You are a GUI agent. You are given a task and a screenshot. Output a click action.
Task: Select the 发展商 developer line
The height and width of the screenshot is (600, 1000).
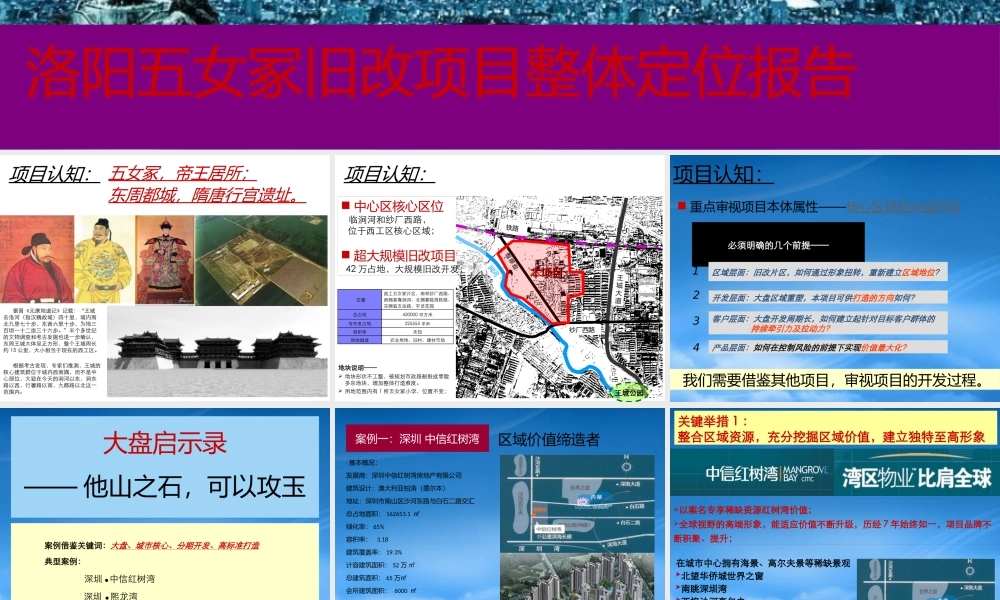404,475
